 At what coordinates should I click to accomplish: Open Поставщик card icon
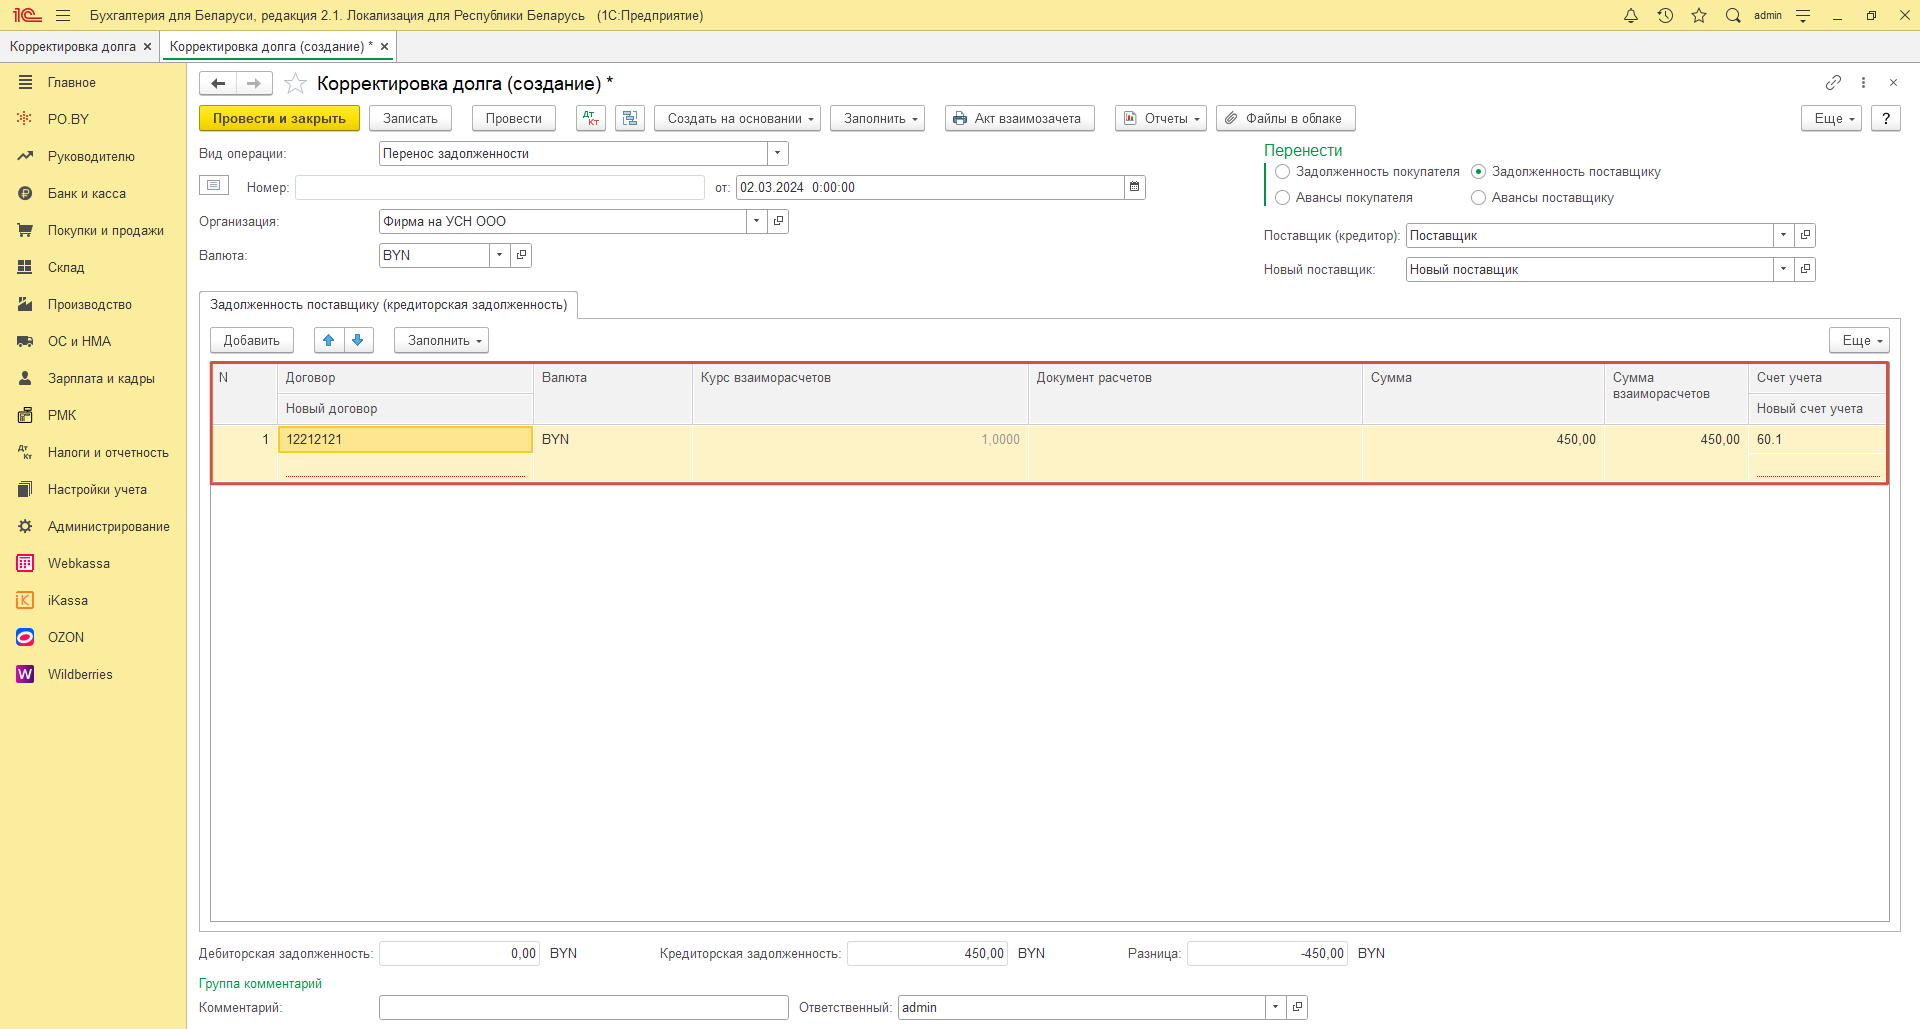(x=1805, y=235)
